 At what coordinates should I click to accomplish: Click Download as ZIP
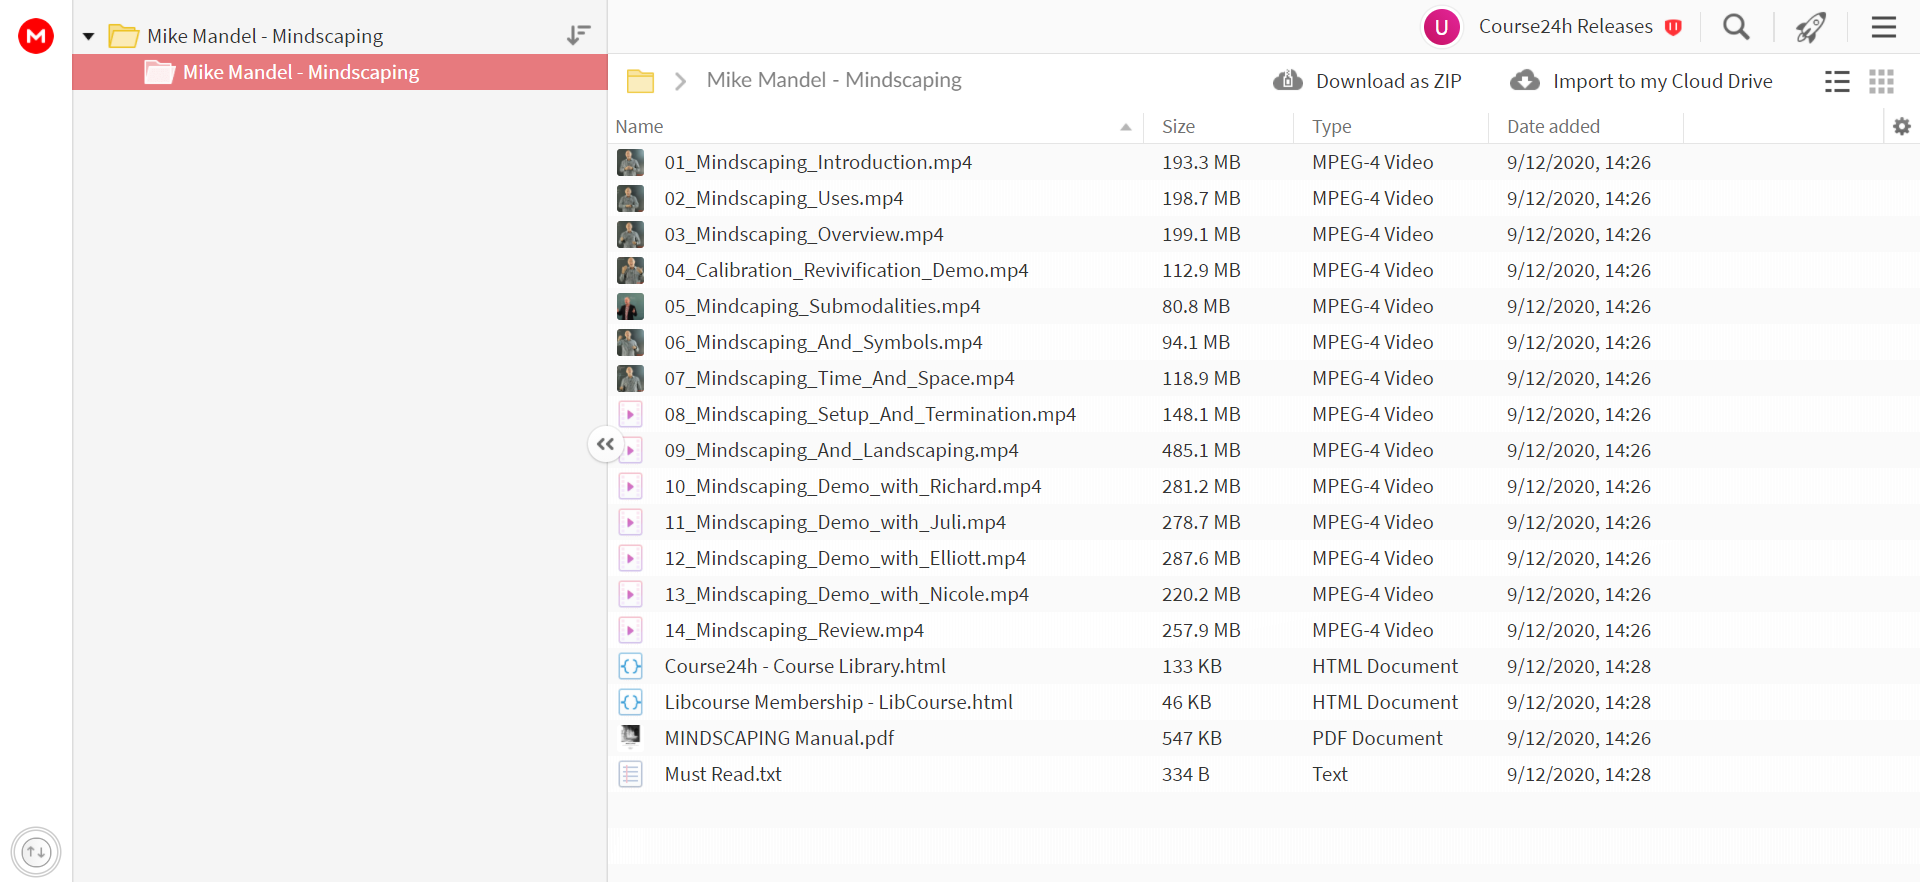click(x=1367, y=81)
